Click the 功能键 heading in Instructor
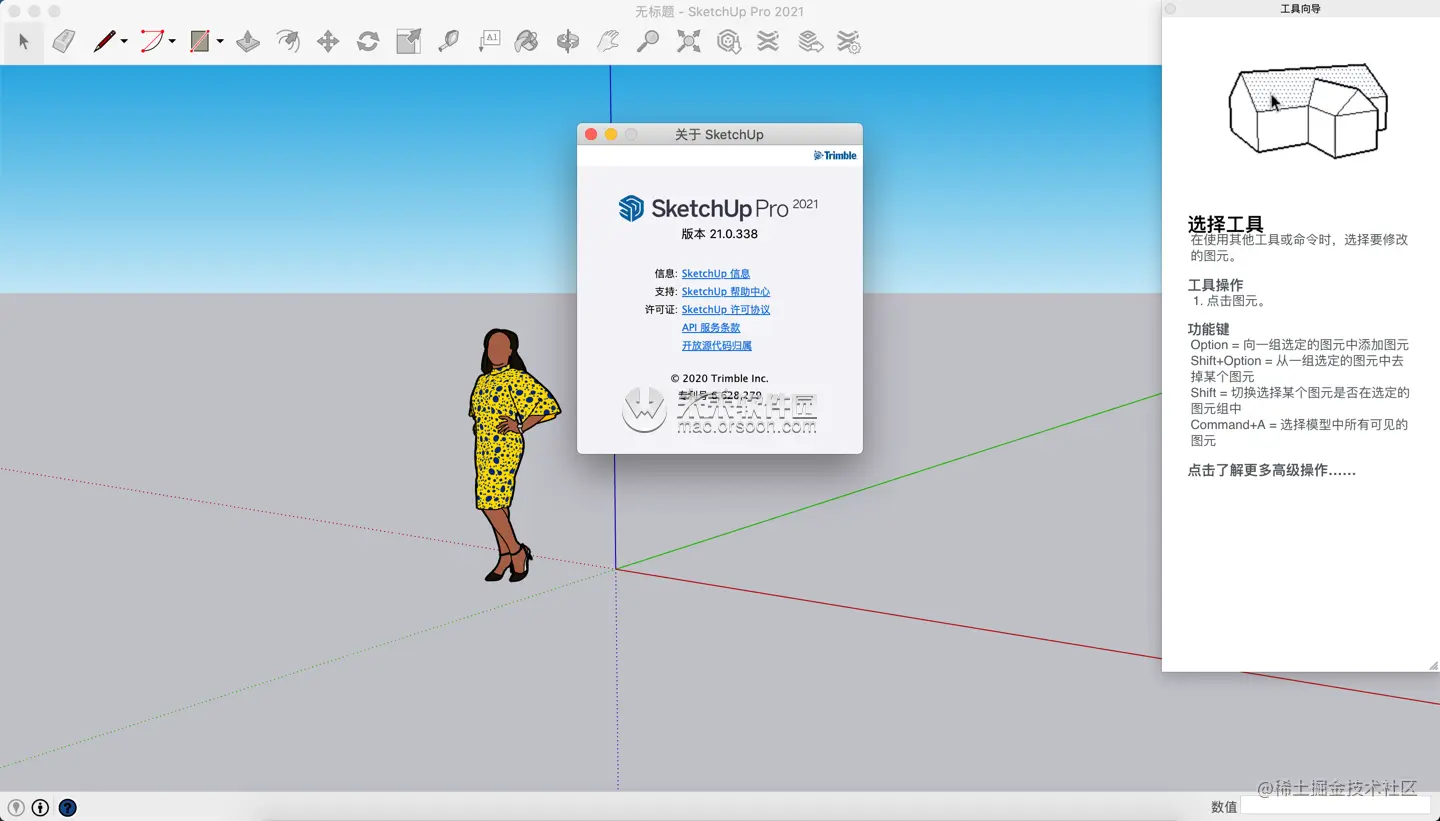 (x=1209, y=329)
